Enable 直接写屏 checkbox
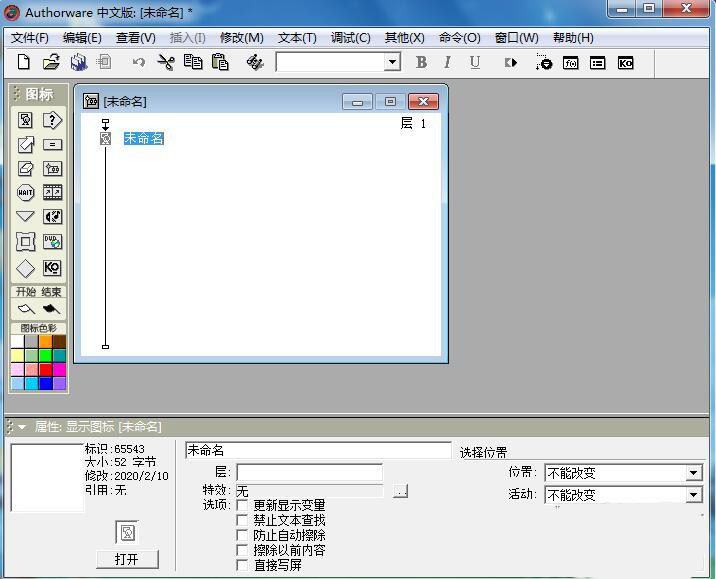The height and width of the screenshot is (579, 716). click(x=242, y=565)
